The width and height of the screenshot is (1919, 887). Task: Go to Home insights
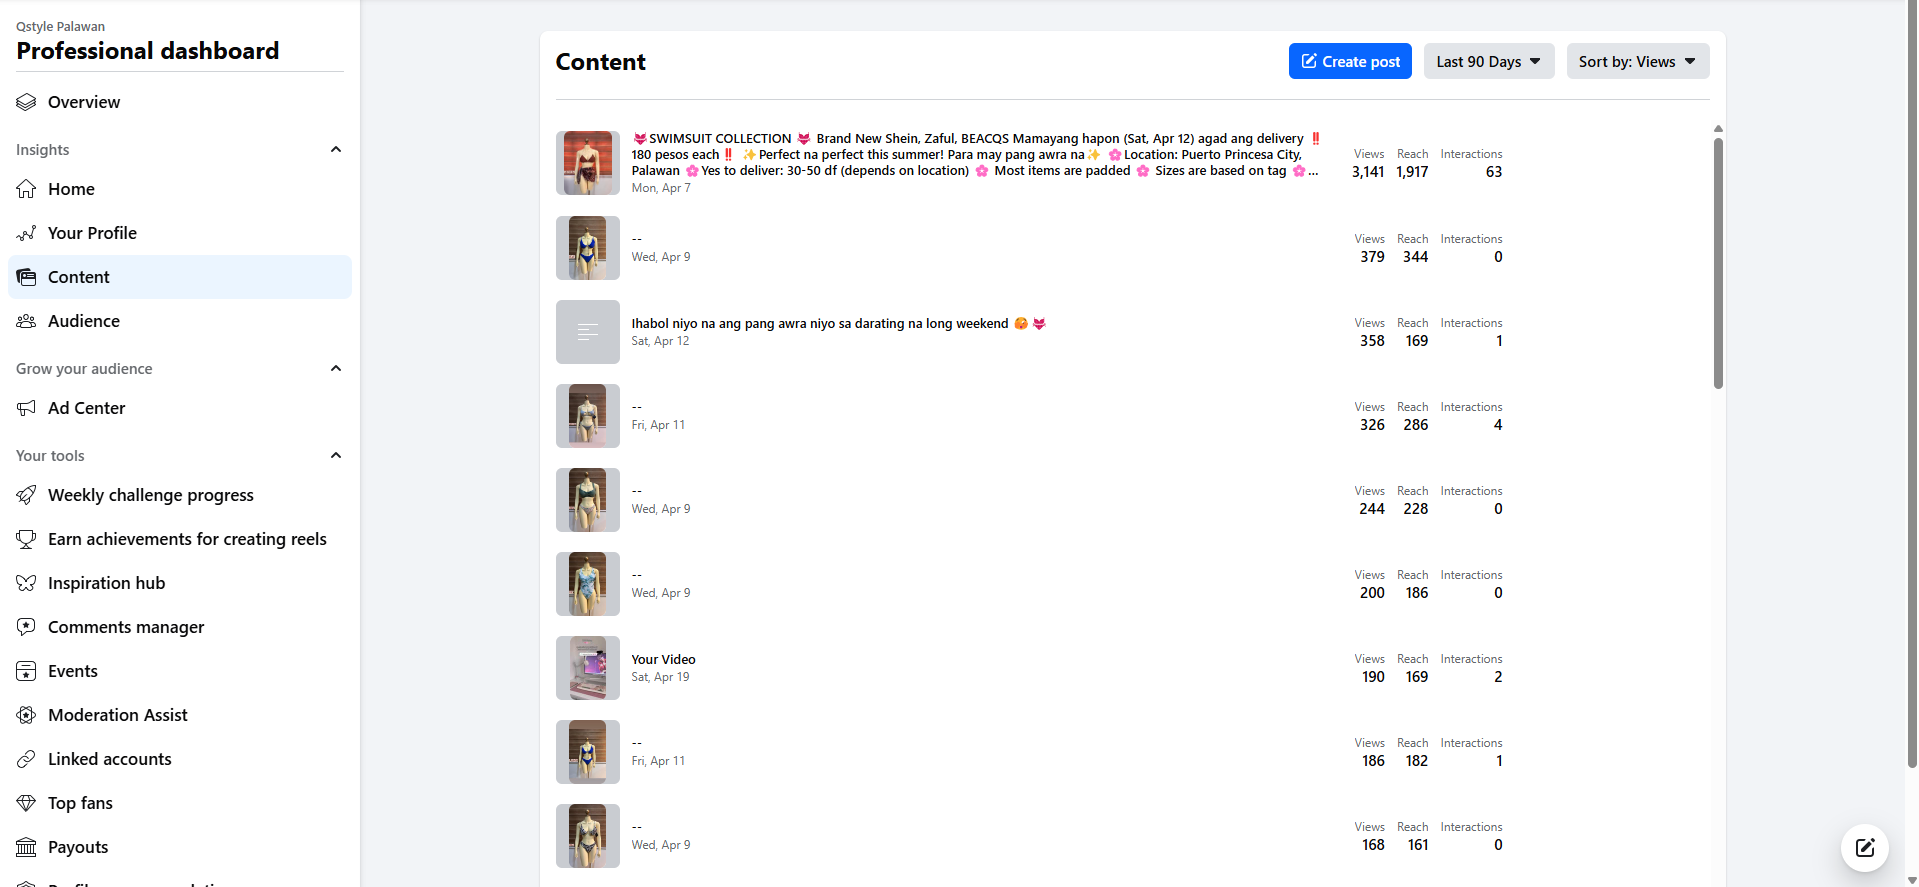[x=180, y=189]
